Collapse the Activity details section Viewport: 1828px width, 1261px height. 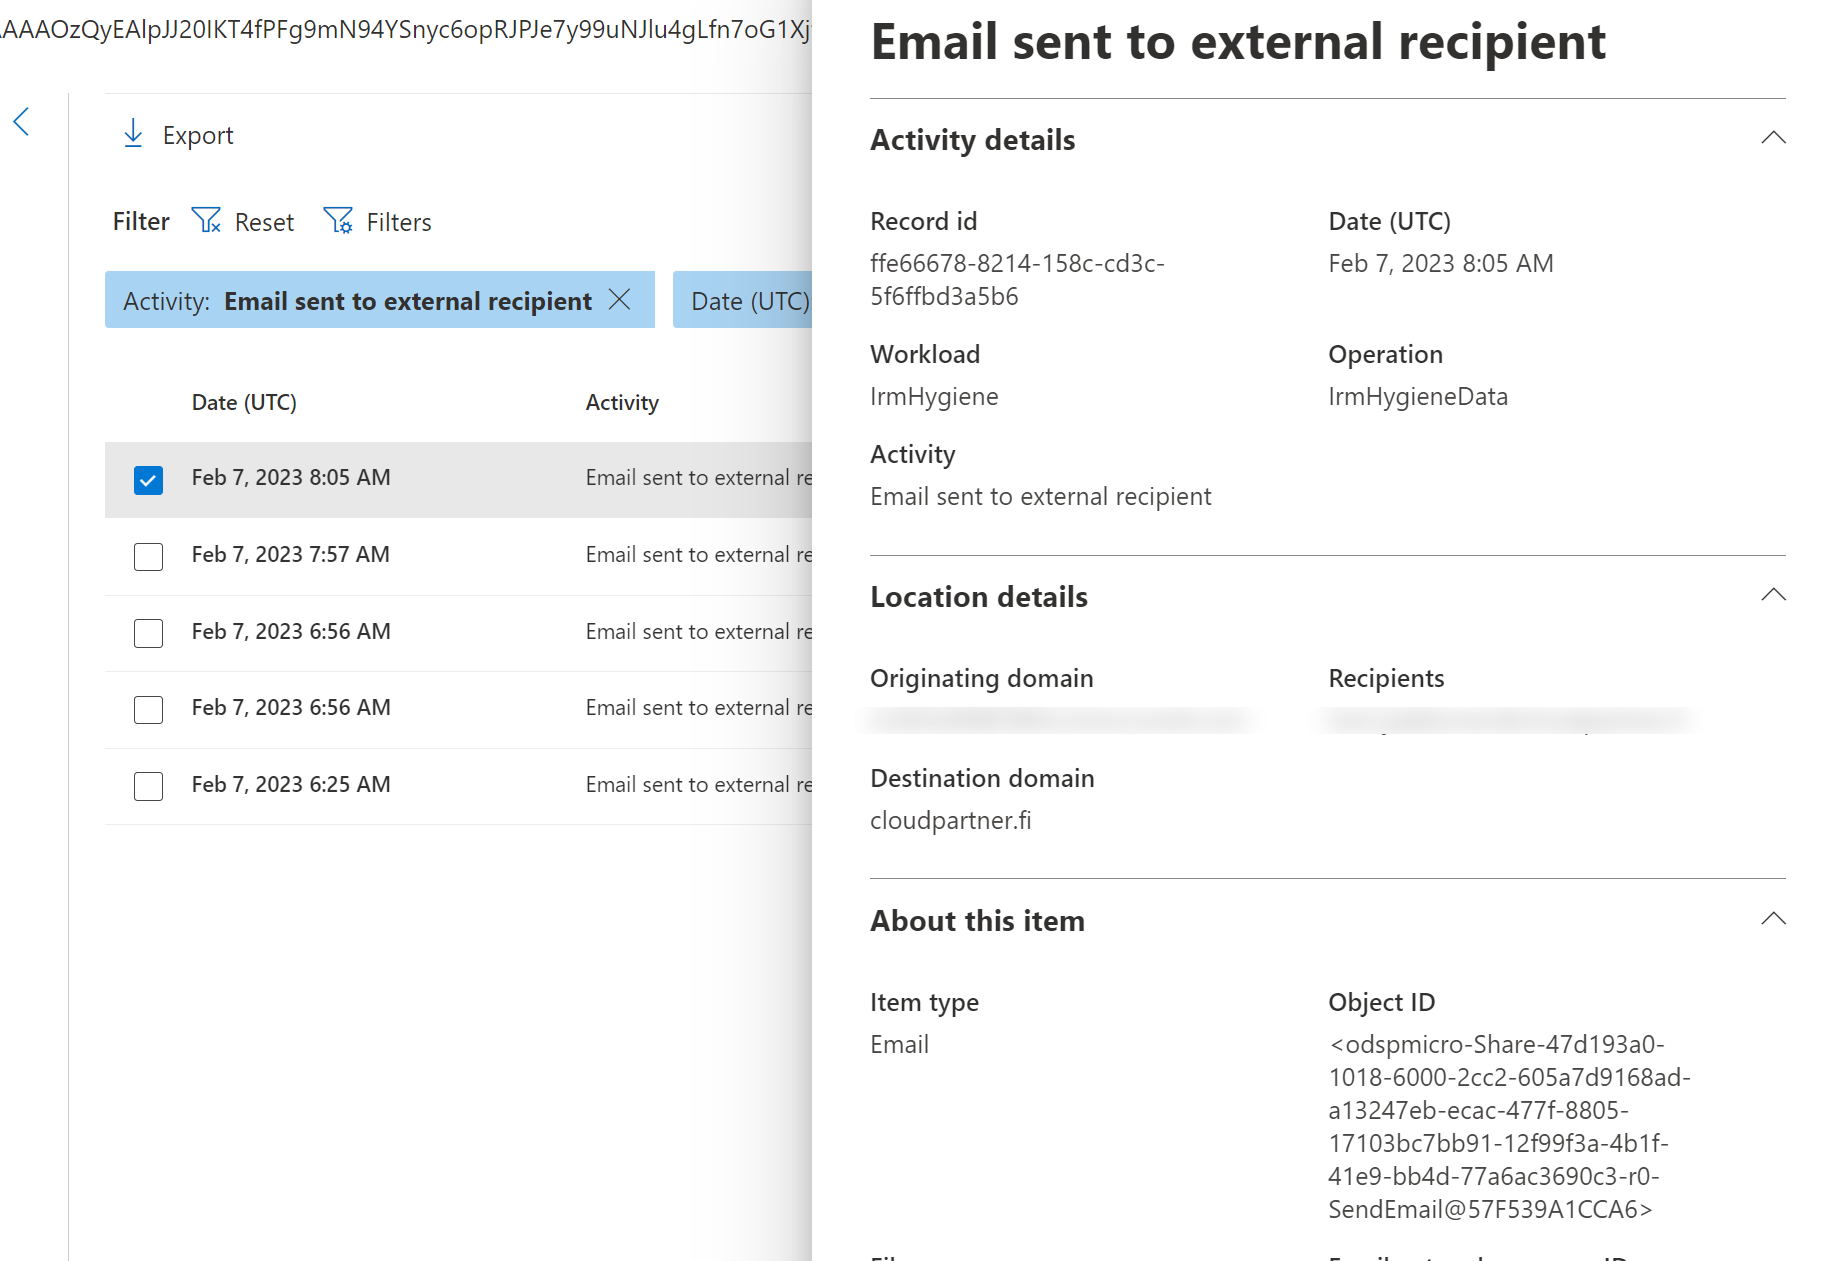1772,138
